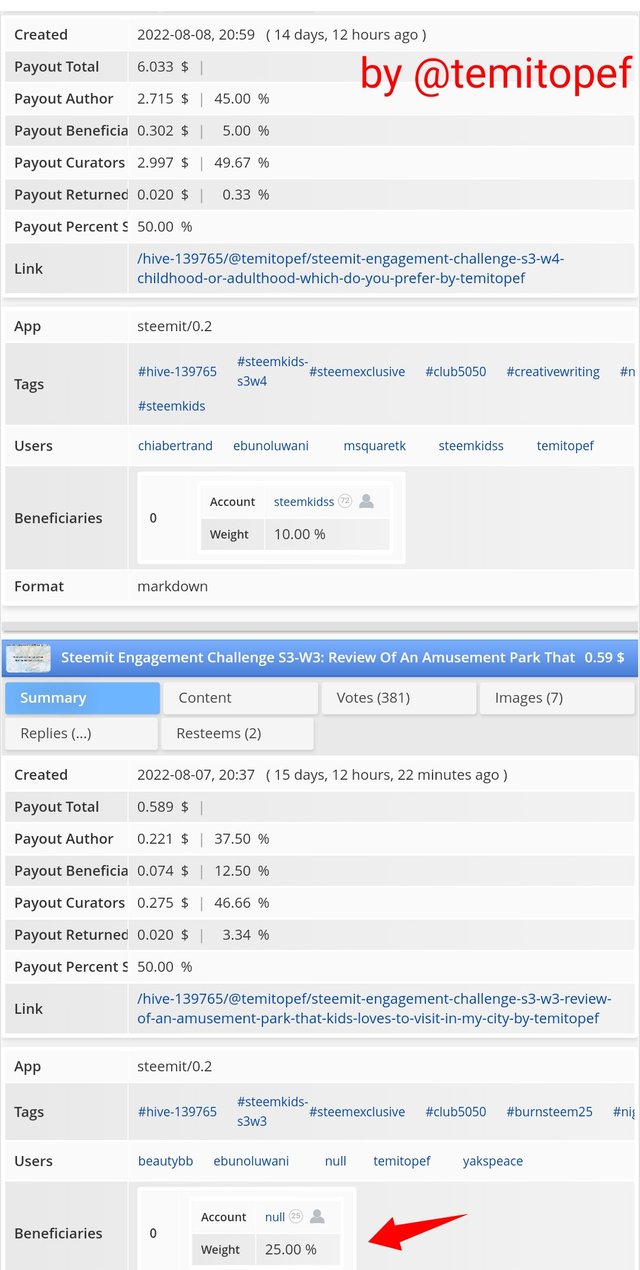Click #steemexclusive tag in second post
Image resolution: width=640 pixels, height=1270 pixels.
pyautogui.click(x=357, y=1111)
